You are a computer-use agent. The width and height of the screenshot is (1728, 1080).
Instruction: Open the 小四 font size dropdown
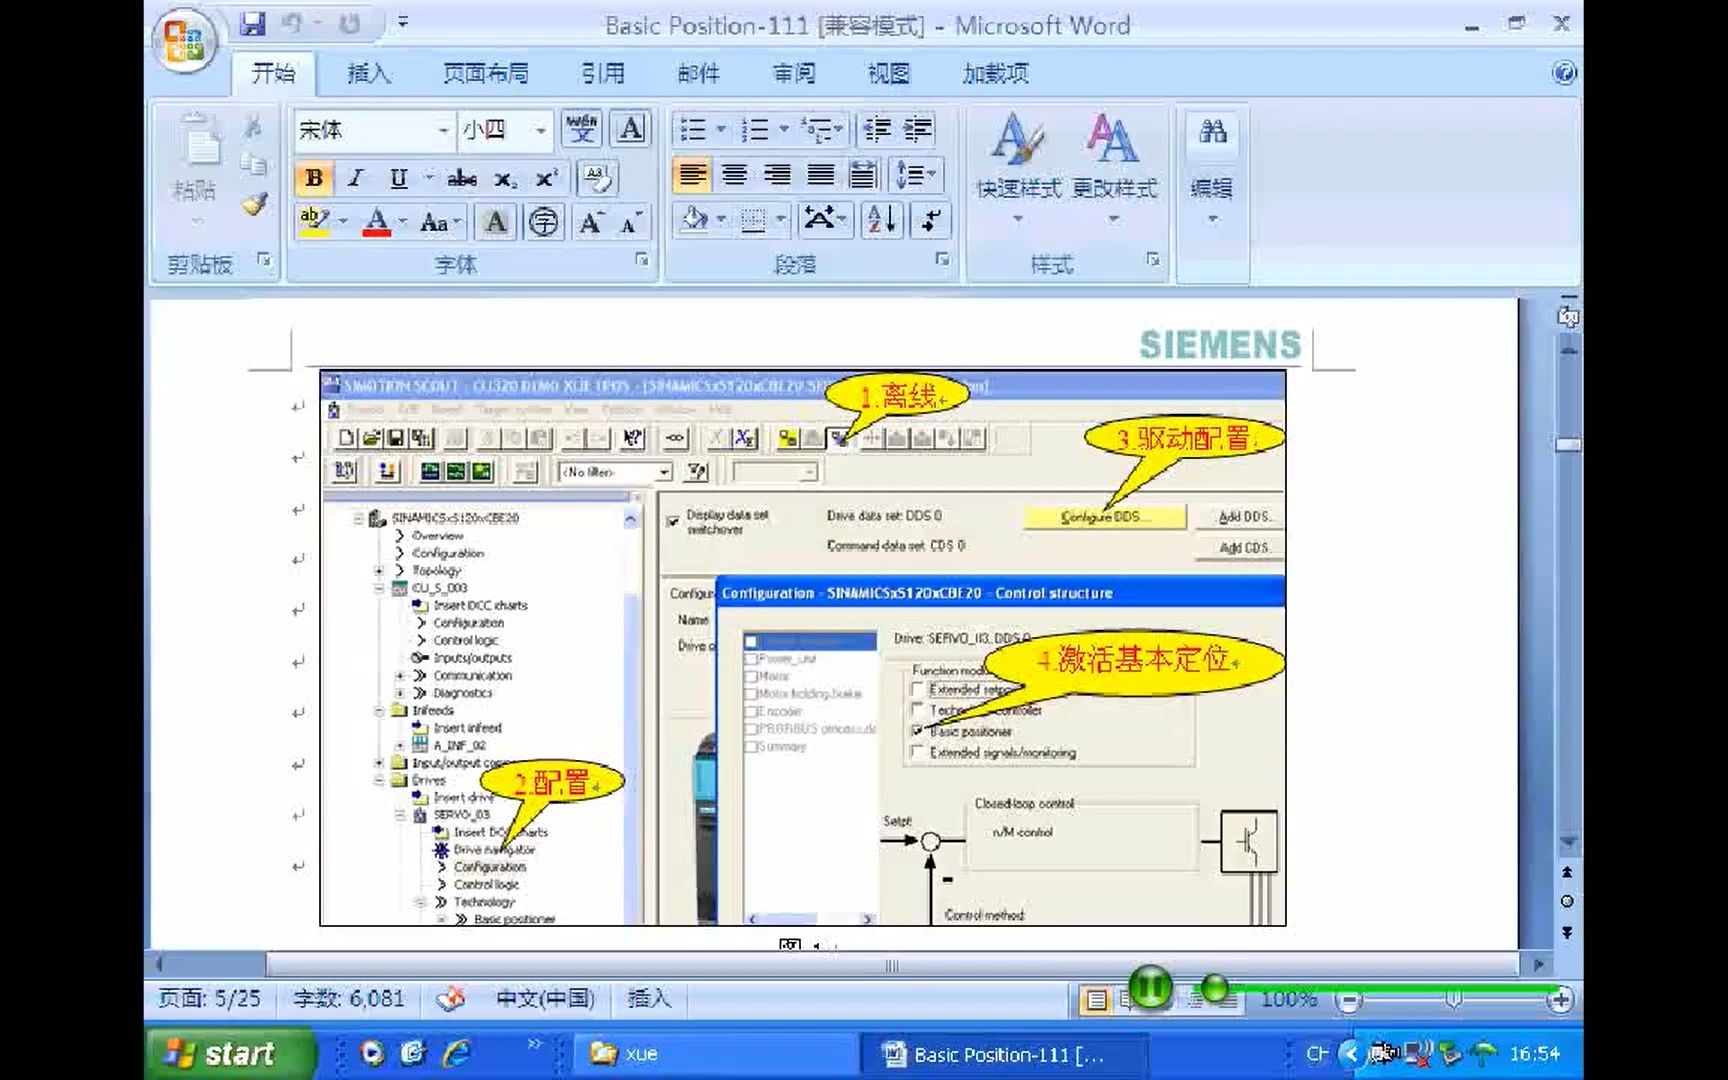coord(540,130)
